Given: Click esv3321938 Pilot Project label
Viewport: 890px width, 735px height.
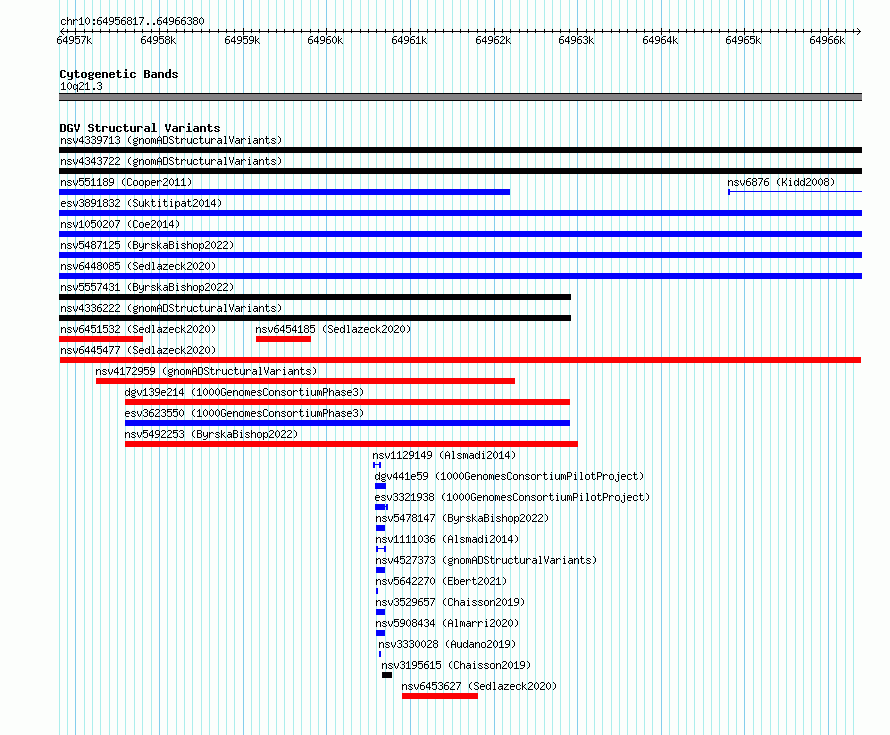Looking at the screenshot, I should pyautogui.click(x=512, y=497).
